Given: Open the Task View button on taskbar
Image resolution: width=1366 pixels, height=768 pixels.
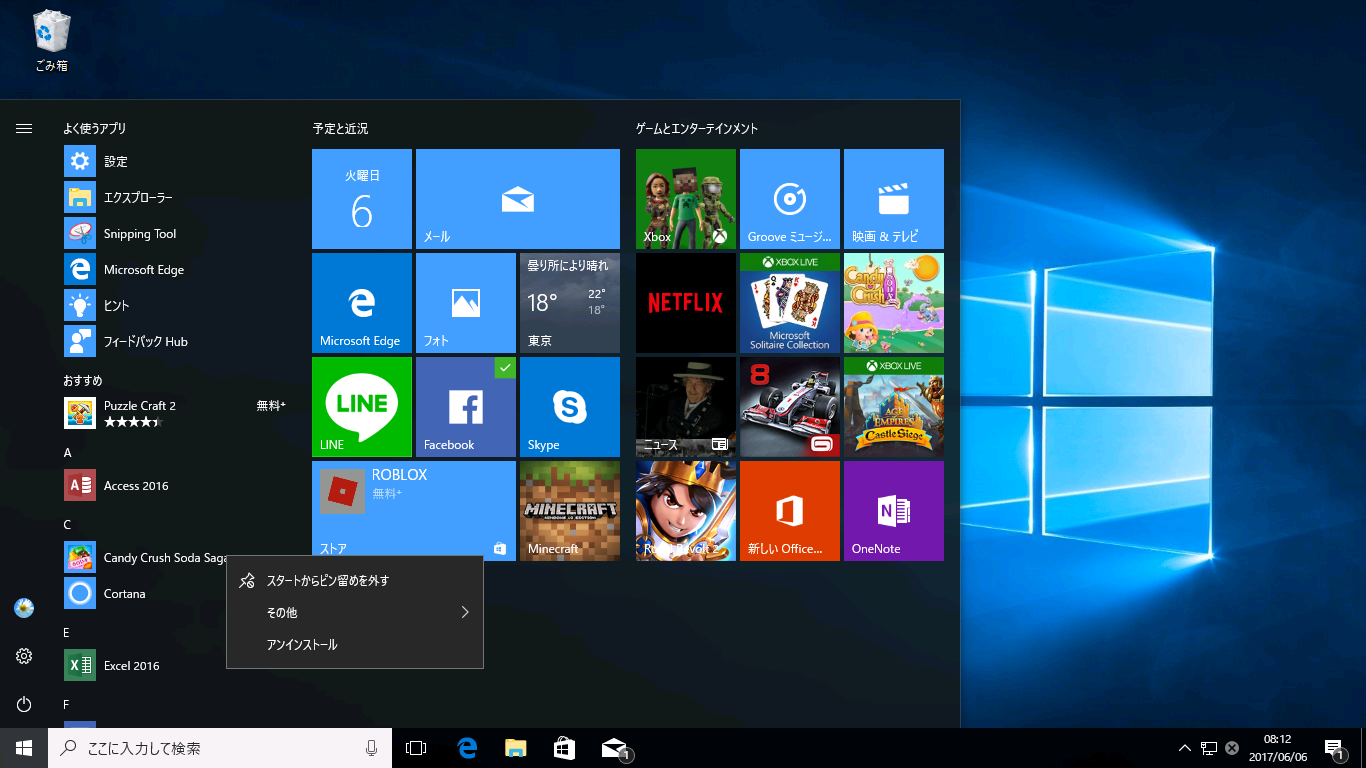Looking at the screenshot, I should [416, 748].
